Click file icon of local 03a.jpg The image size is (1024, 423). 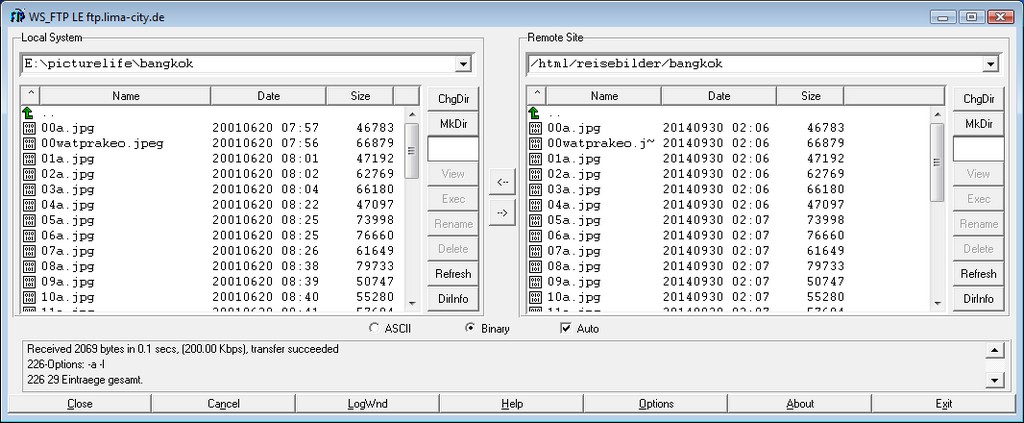coord(29,189)
